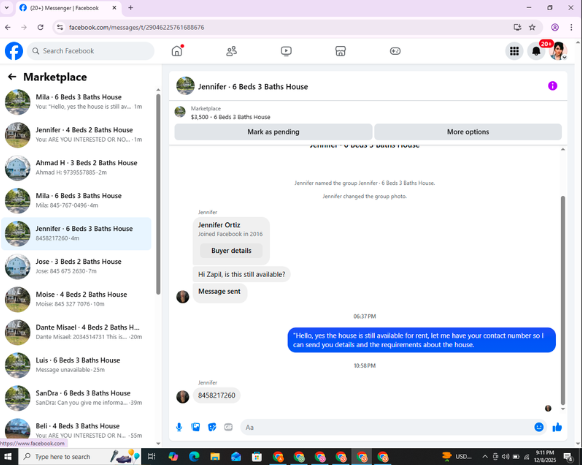The width and height of the screenshot is (582, 465).
Task: Open Mila chat showing 845-767-0496
Action: pyautogui.click(x=76, y=200)
